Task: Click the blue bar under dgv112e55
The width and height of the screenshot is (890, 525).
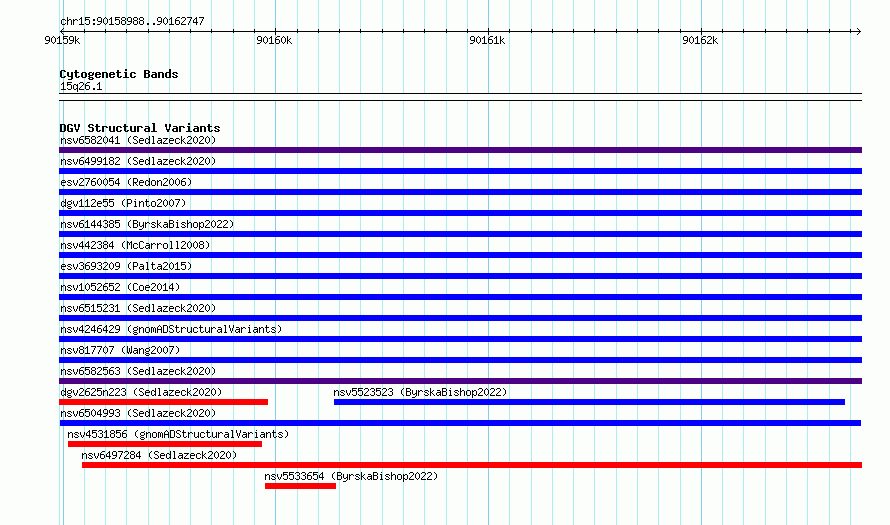Action: pyautogui.click(x=460, y=213)
